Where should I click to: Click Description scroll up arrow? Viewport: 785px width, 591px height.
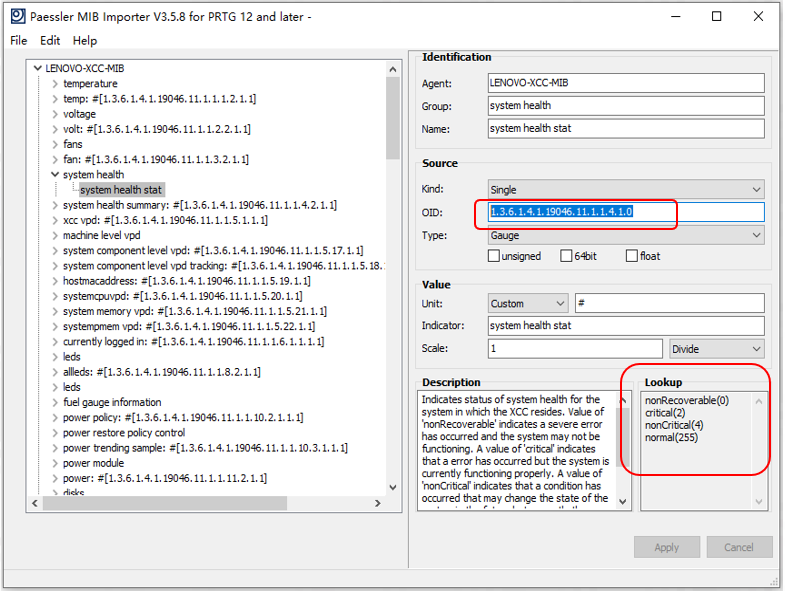coord(623,400)
